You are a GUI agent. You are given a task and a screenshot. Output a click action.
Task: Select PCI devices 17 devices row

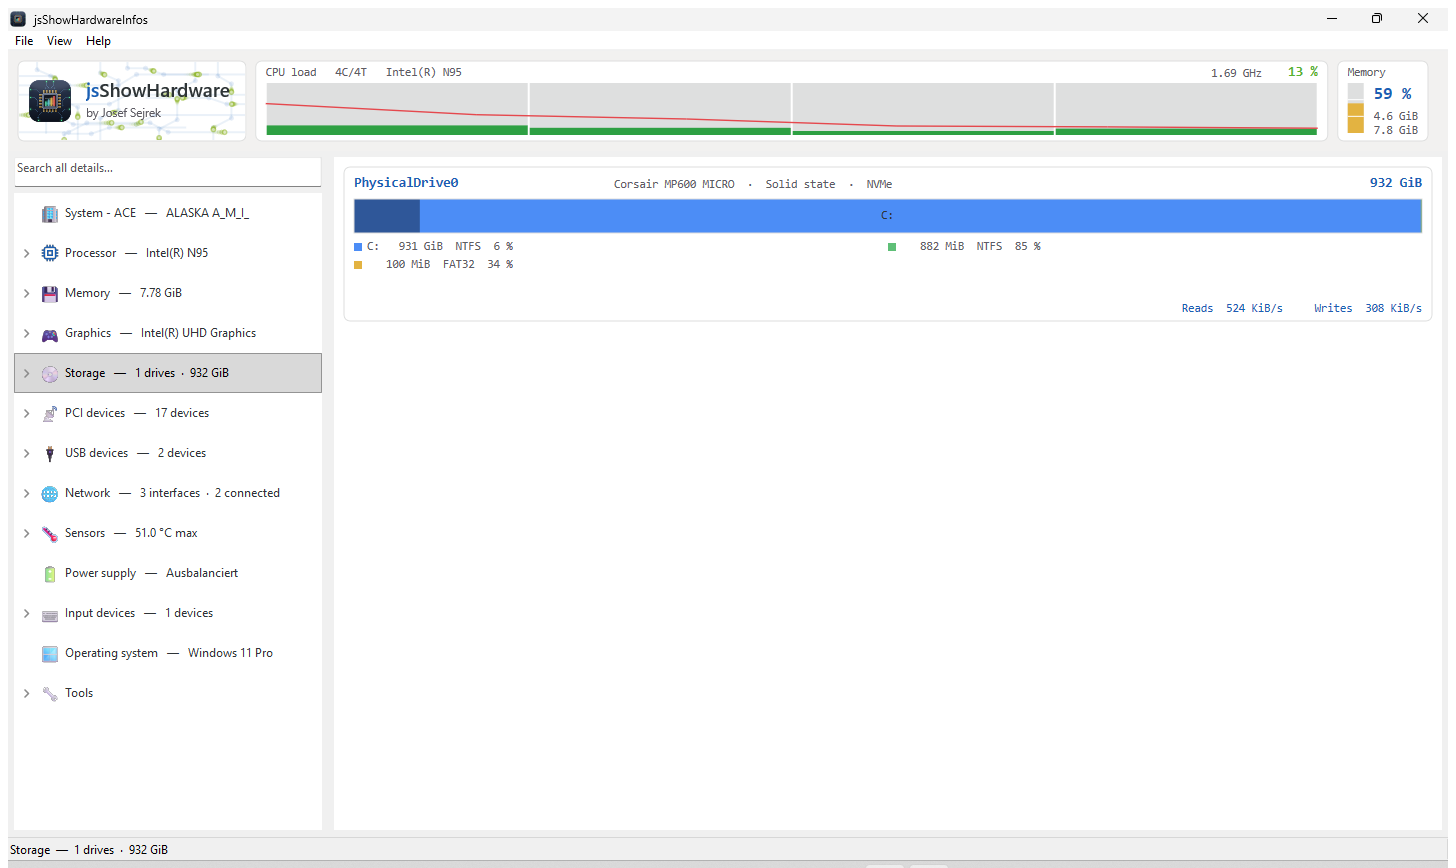(x=168, y=413)
